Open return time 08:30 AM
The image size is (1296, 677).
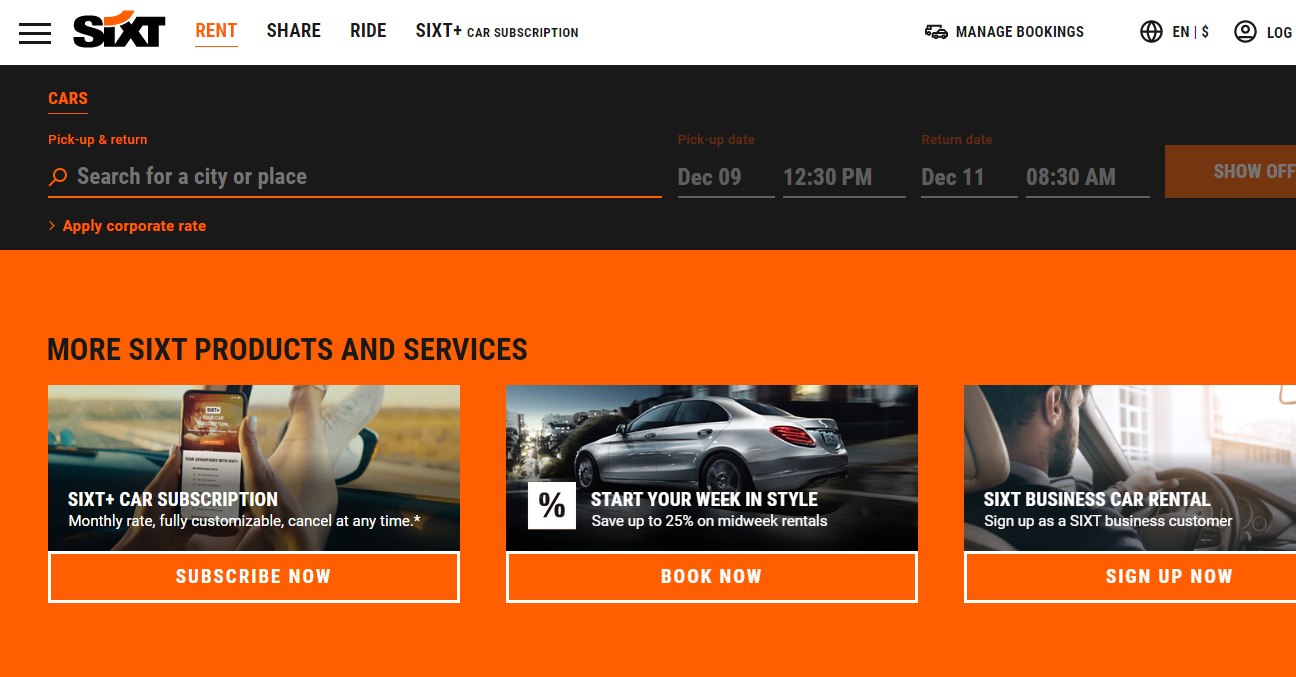point(1088,177)
